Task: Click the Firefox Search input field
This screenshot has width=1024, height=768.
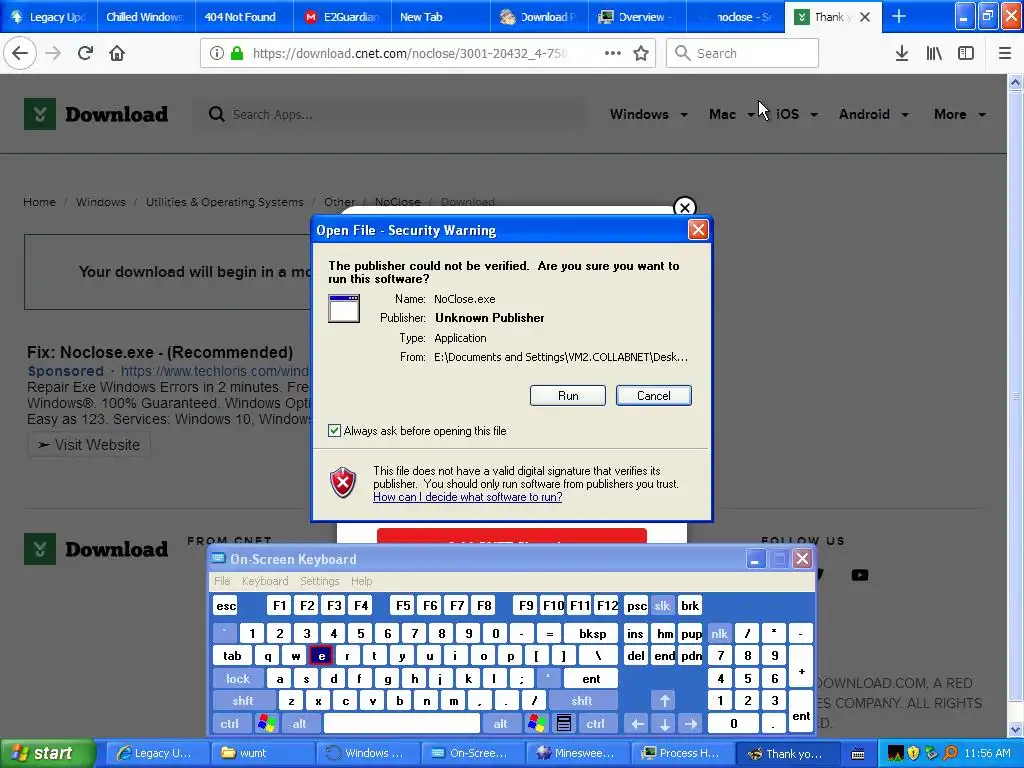Action: pos(742,53)
